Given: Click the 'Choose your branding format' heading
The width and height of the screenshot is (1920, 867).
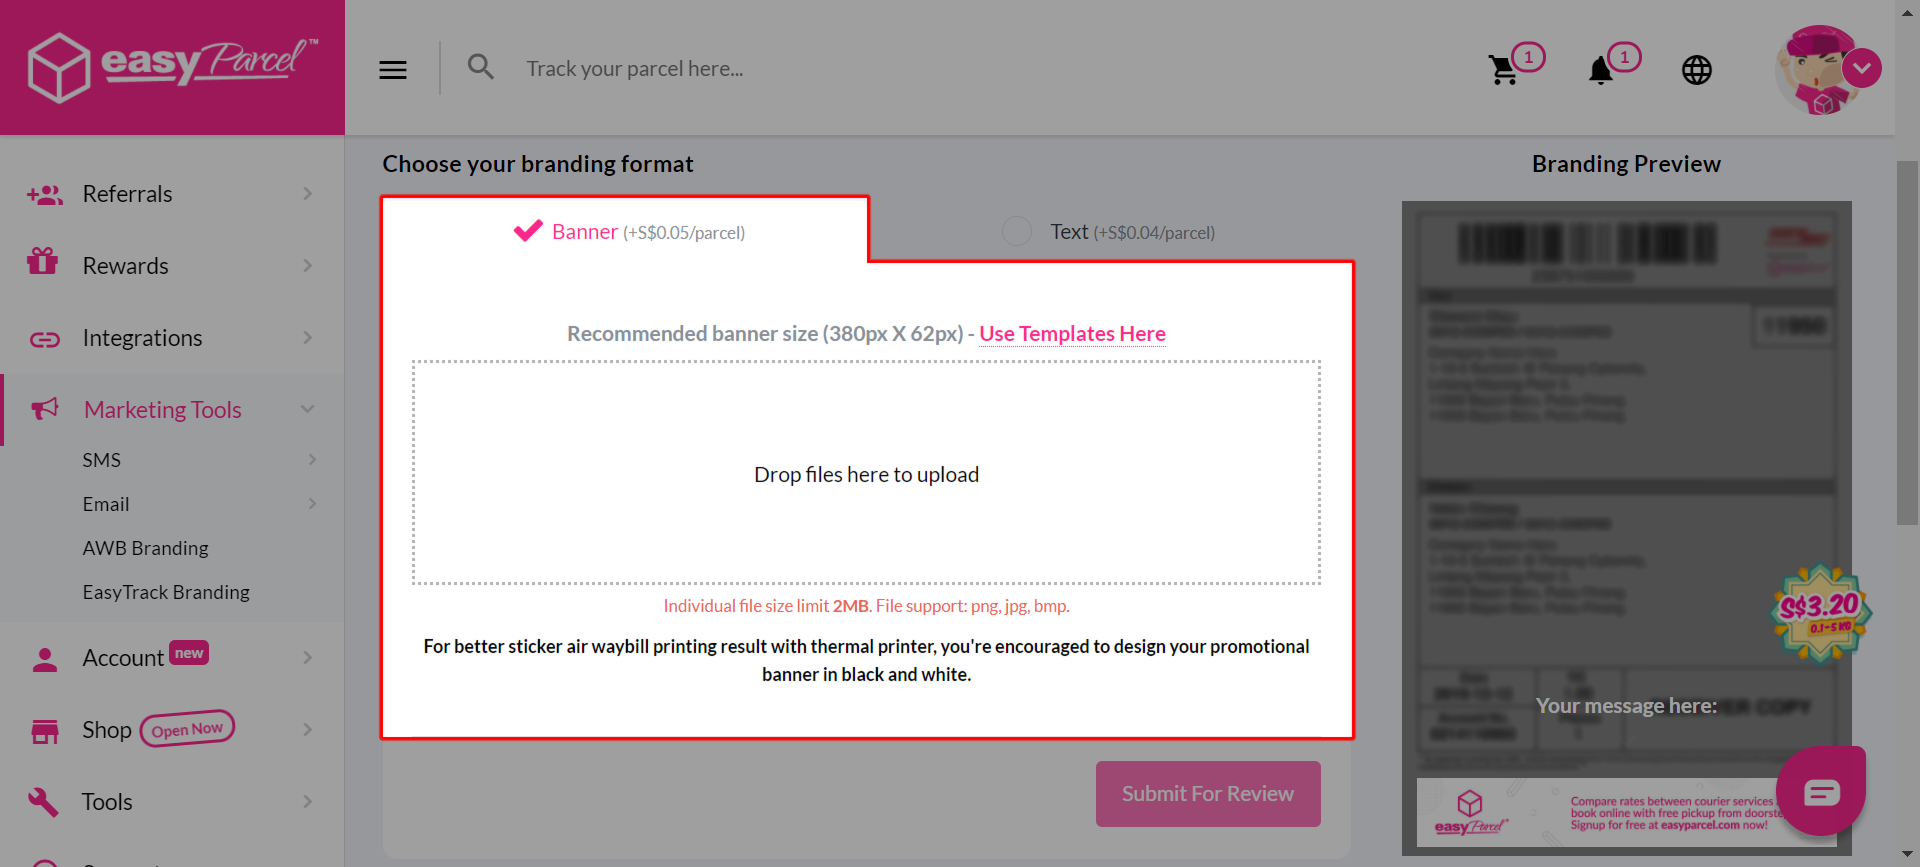Looking at the screenshot, I should [x=538, y=164].
